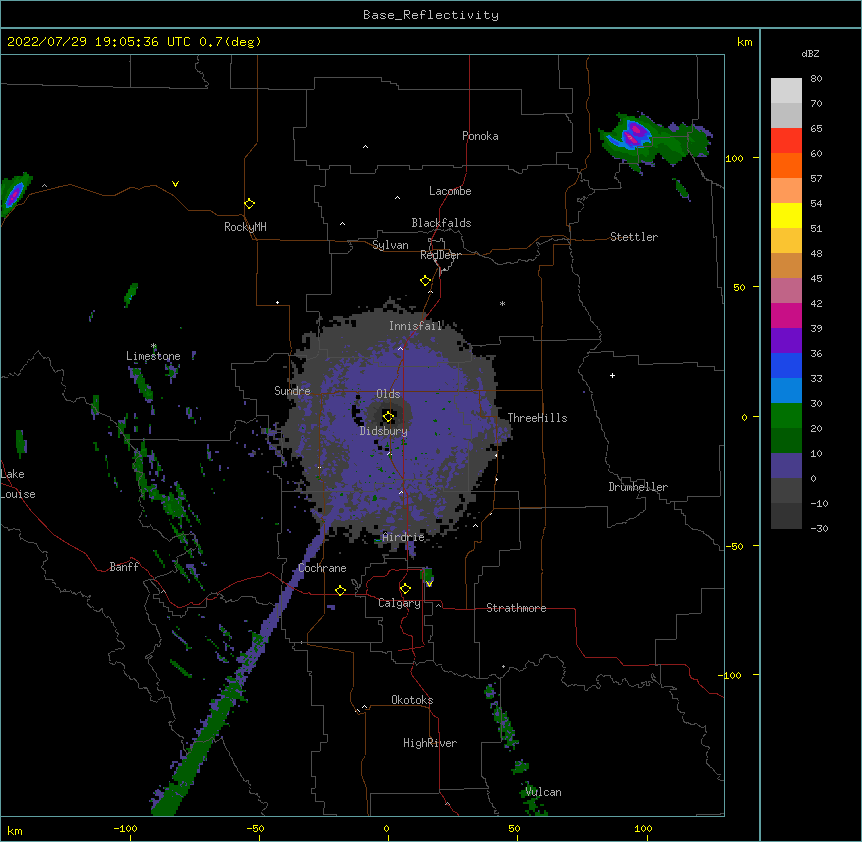
Task: Click the yellow diamond marker beside RedDeer
Action: [425, 281]
